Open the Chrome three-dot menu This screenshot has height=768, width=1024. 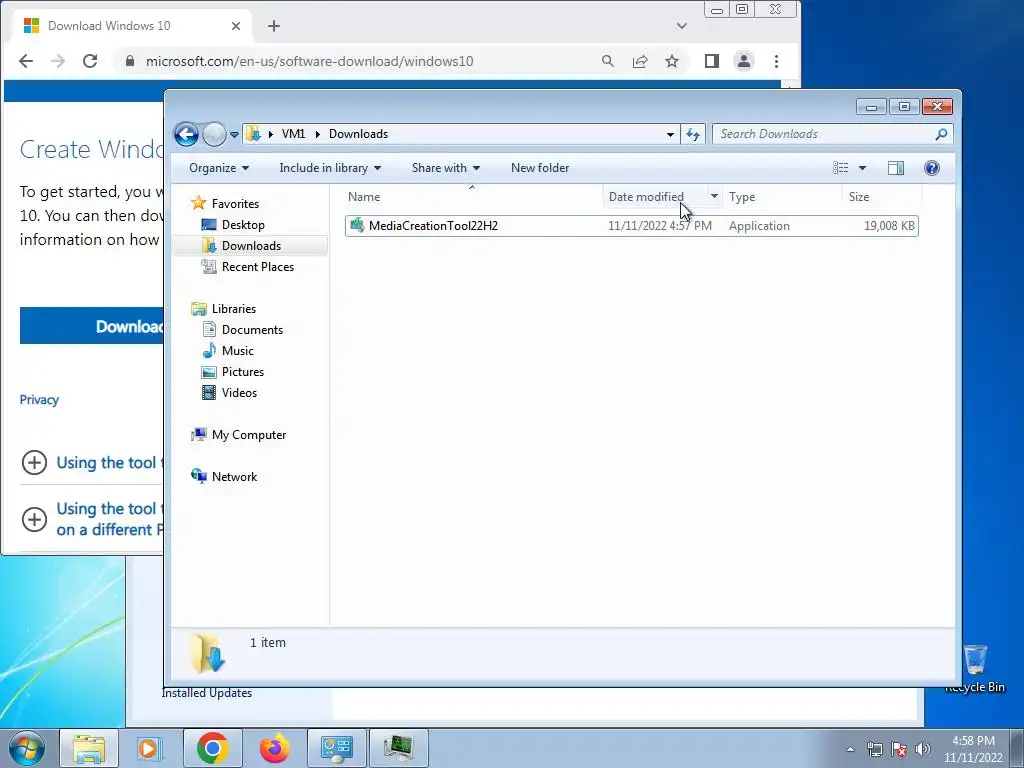click(776, 61)
